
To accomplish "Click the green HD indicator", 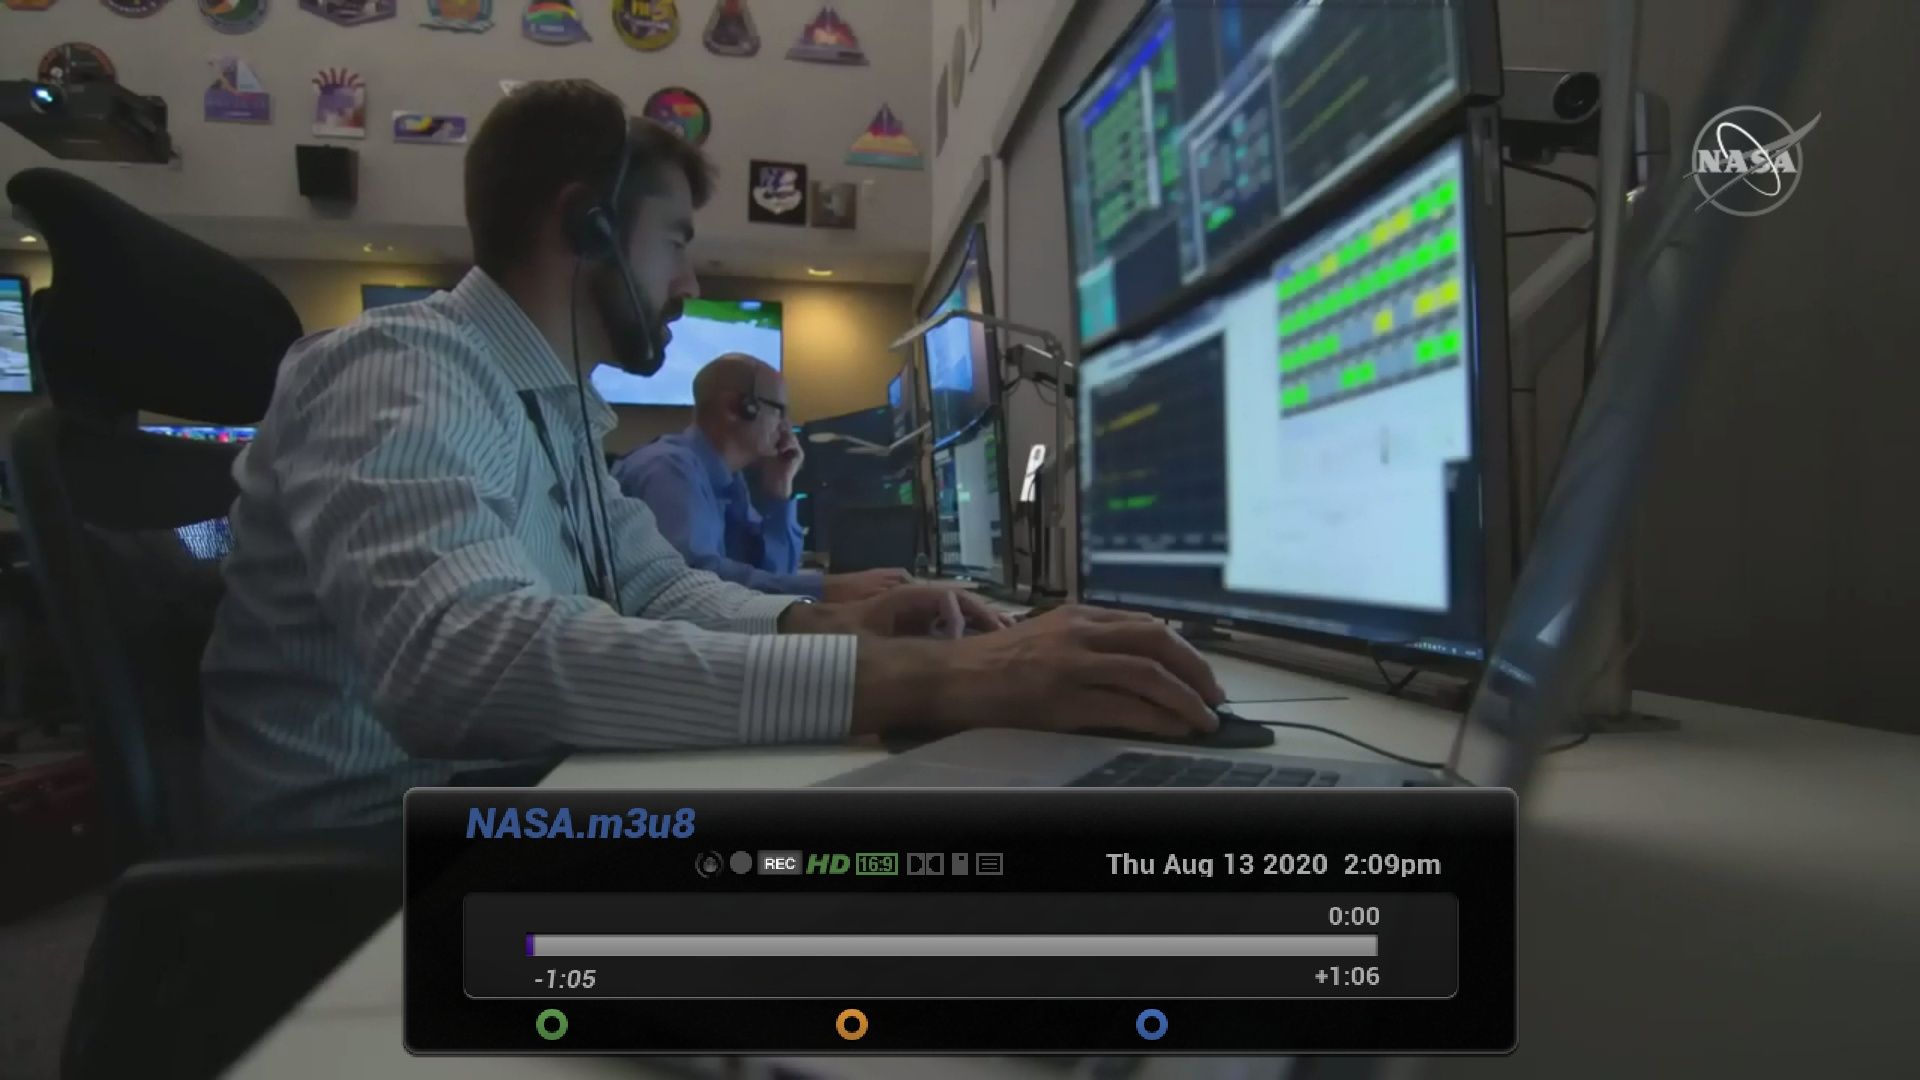I will (828, 864).
